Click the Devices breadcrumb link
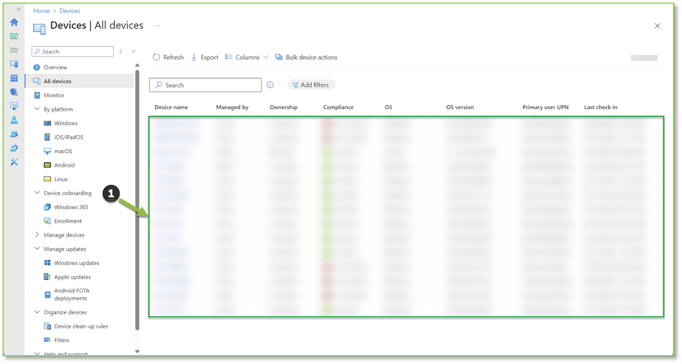This screenshot has height=364, width=682. [70, 11]
